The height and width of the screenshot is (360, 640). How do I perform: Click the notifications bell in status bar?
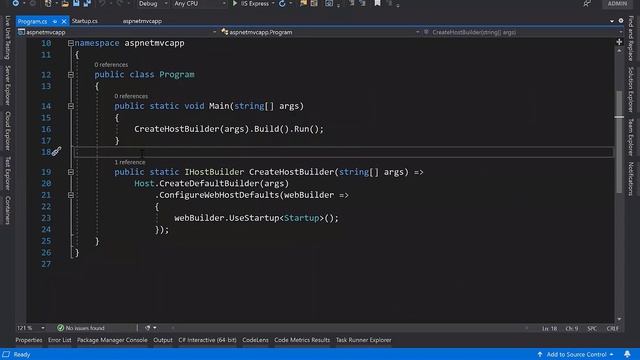(x=627, y=354)
